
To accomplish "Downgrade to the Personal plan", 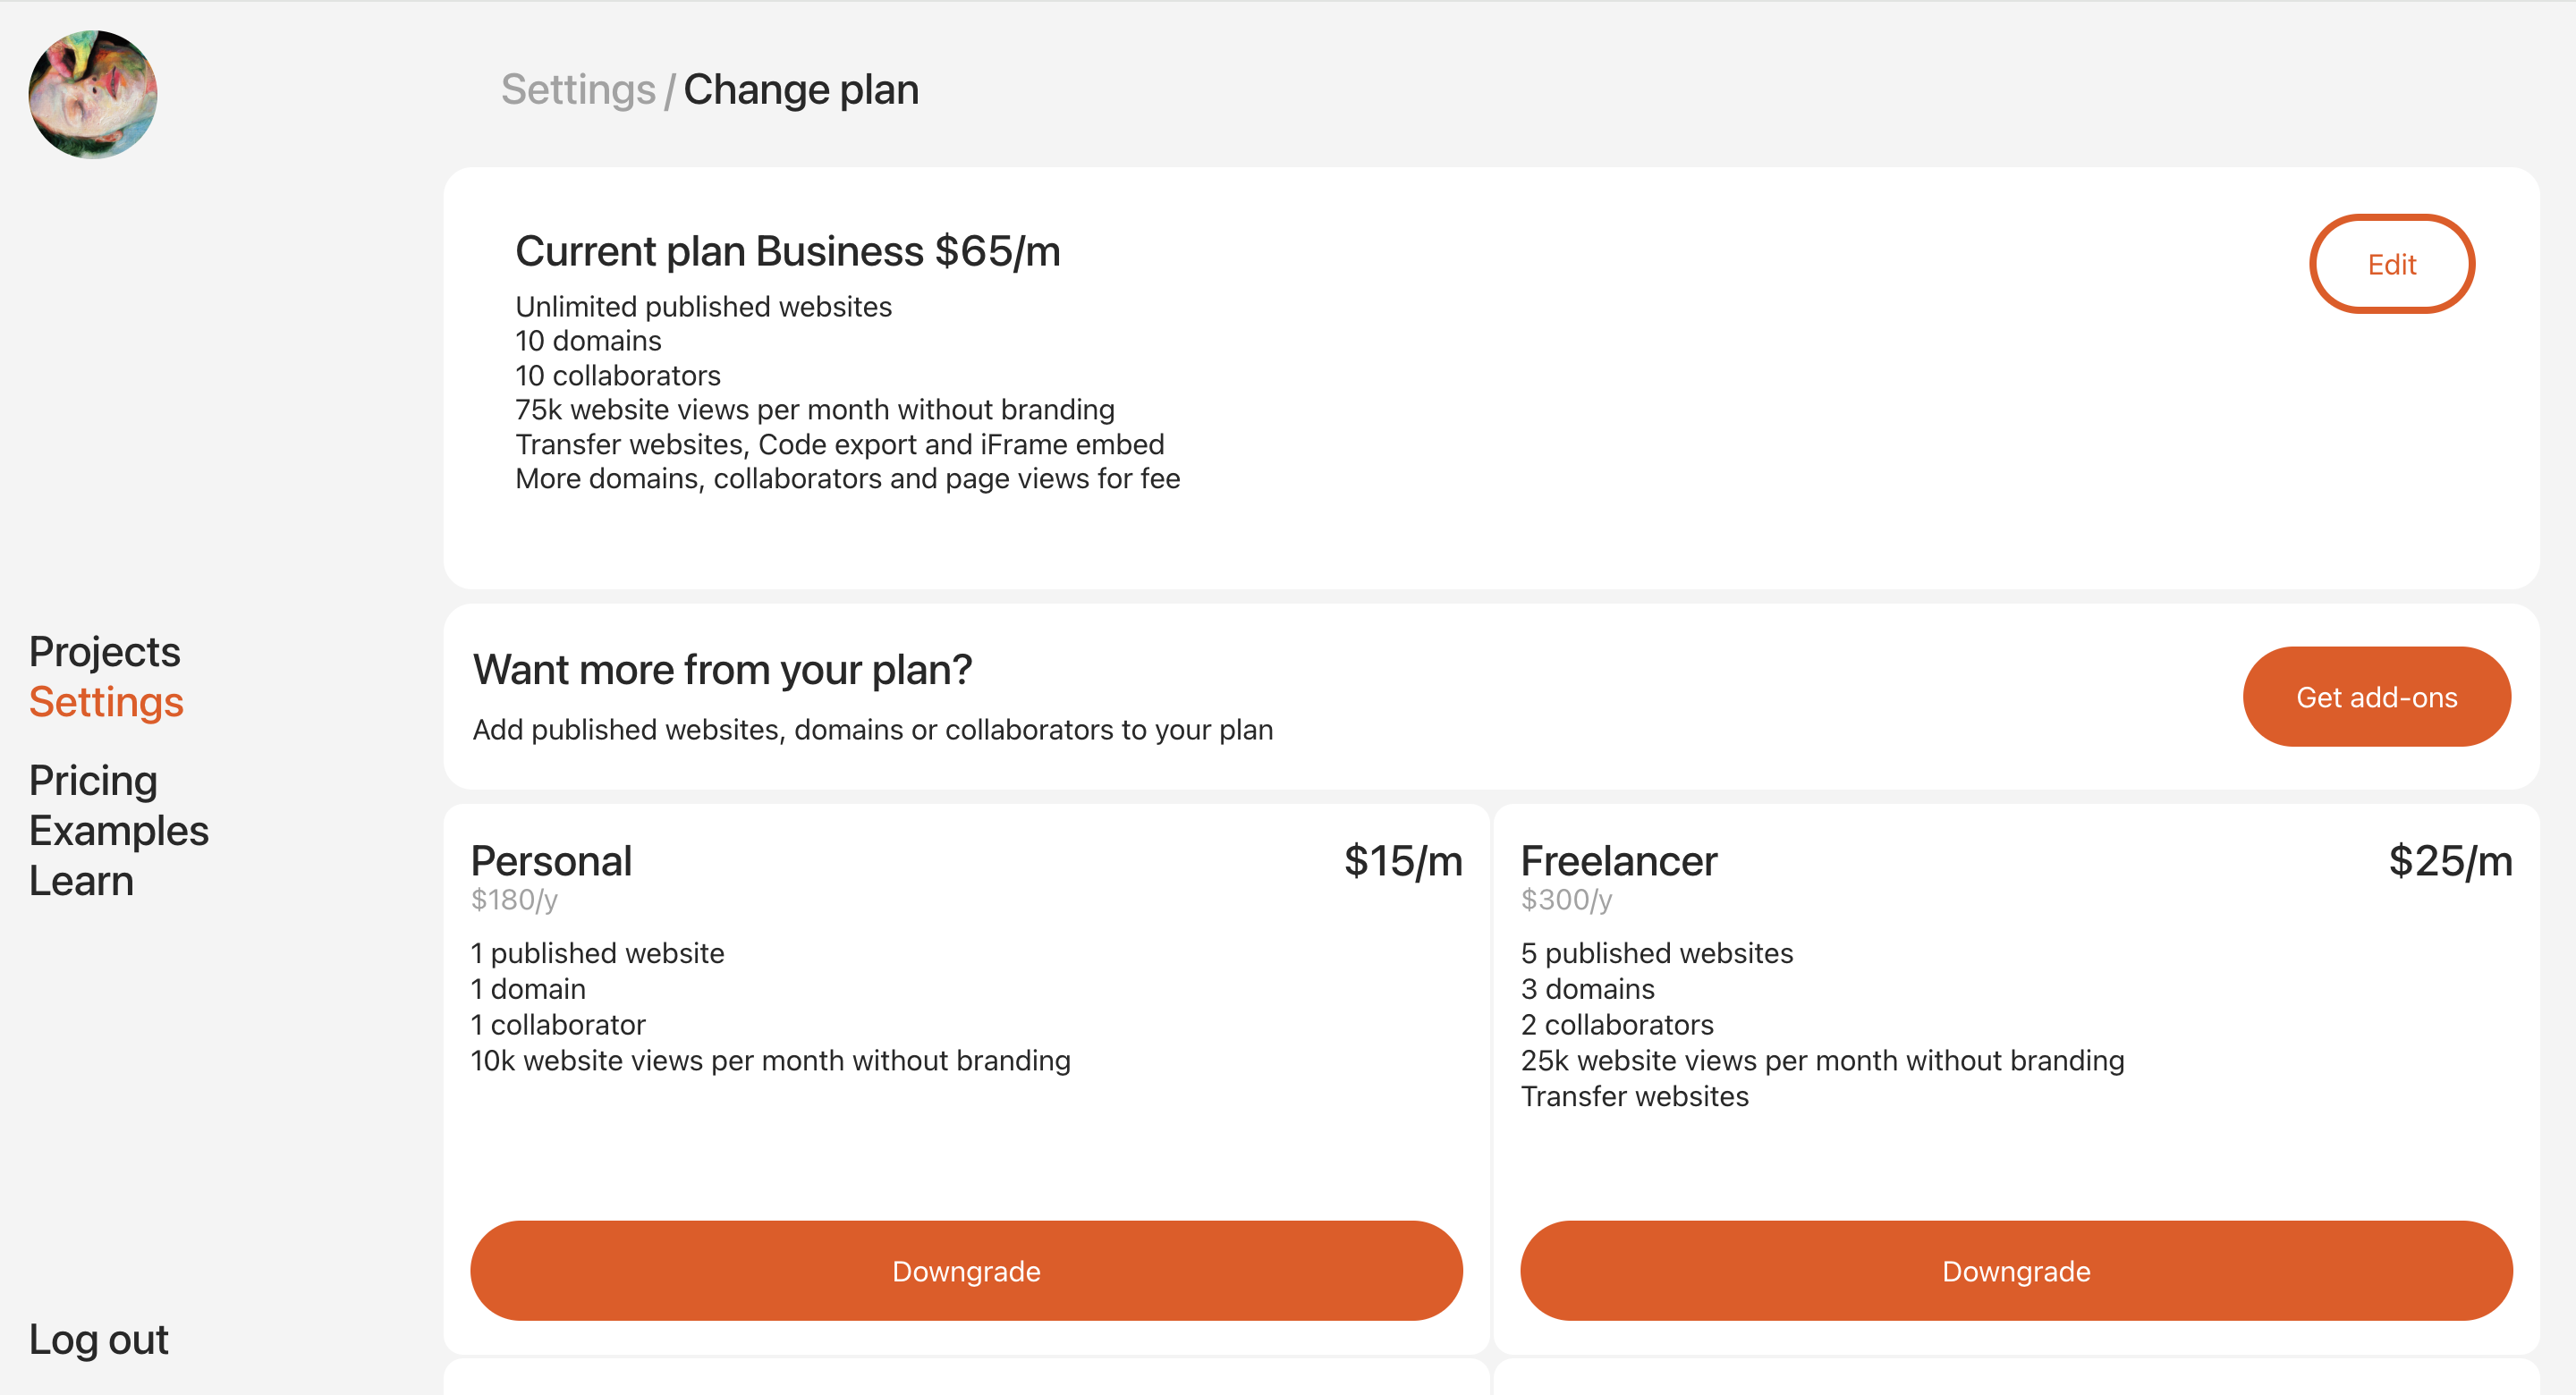I will (966, 1271).
